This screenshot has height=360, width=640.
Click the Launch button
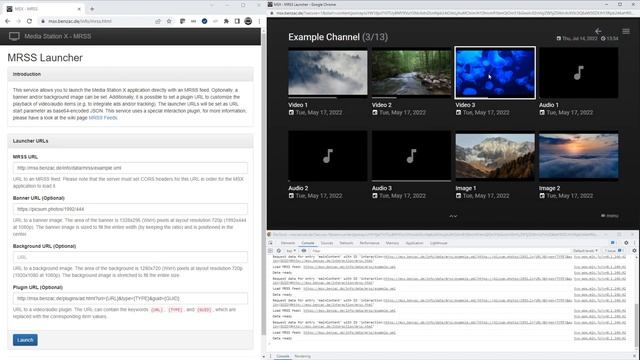25,340
